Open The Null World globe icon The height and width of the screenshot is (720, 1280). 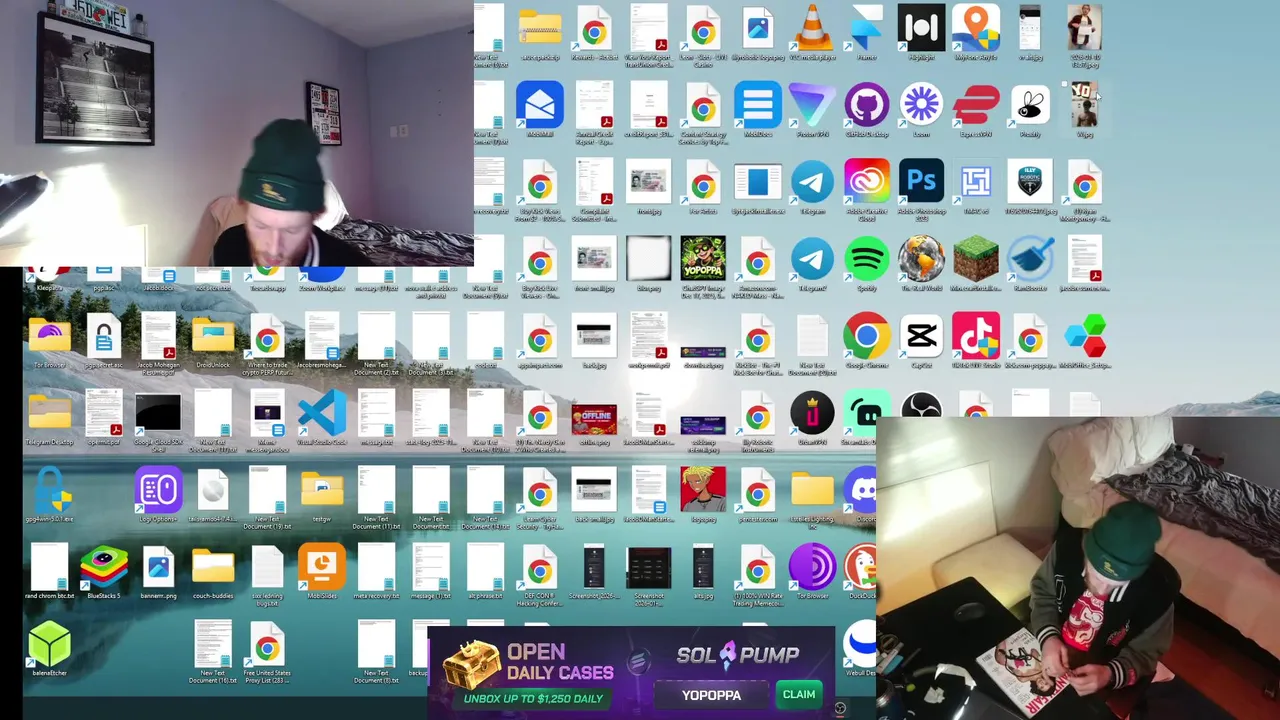point(921,260)
